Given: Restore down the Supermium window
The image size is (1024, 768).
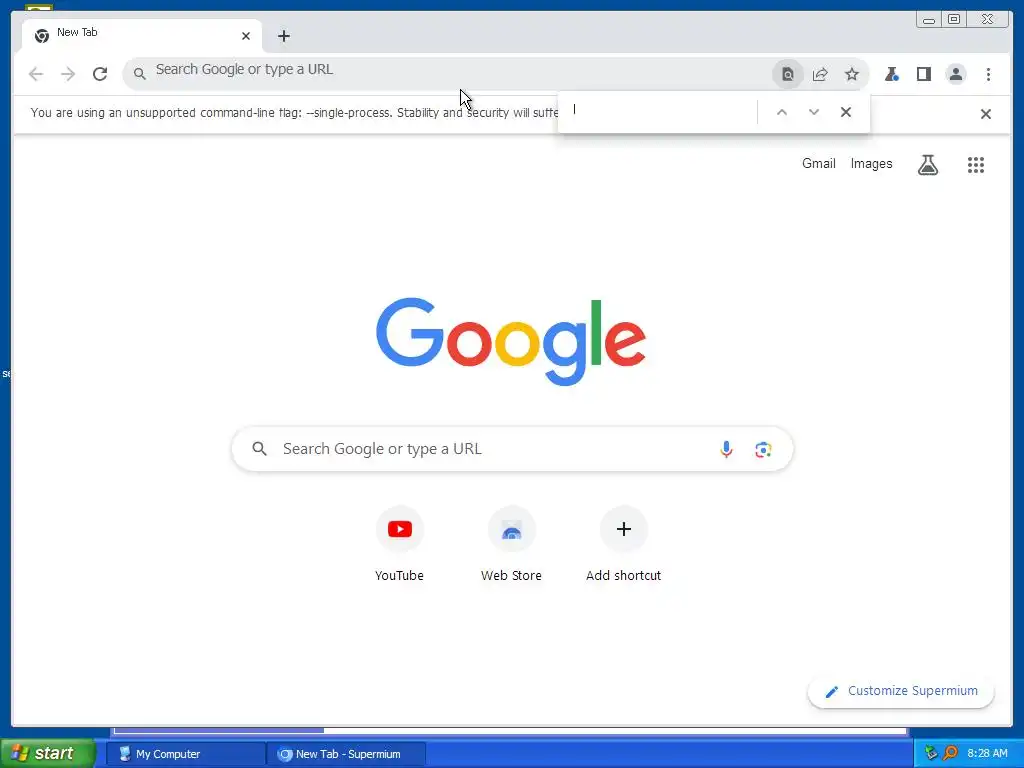Looking at the screenshot, I should (953, 20).
